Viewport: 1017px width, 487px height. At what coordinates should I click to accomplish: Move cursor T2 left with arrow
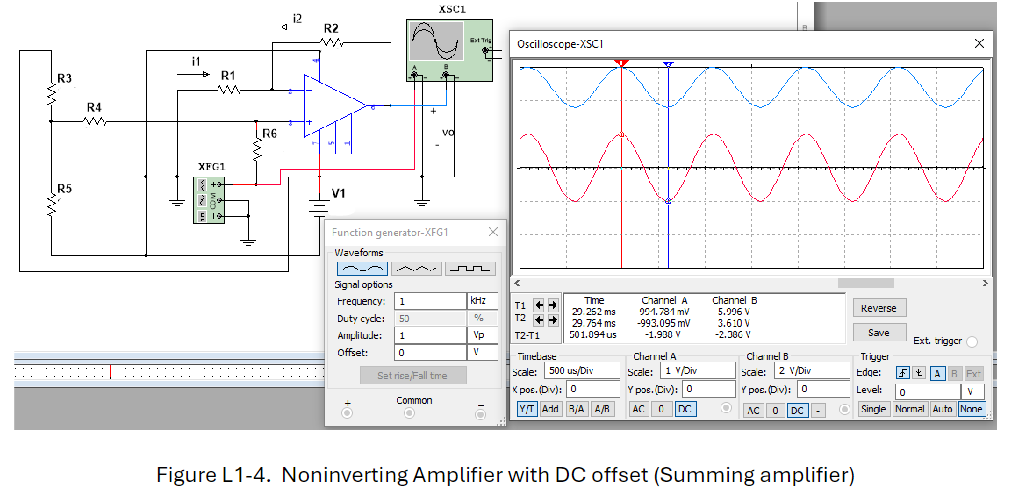(x=540, y=320)
